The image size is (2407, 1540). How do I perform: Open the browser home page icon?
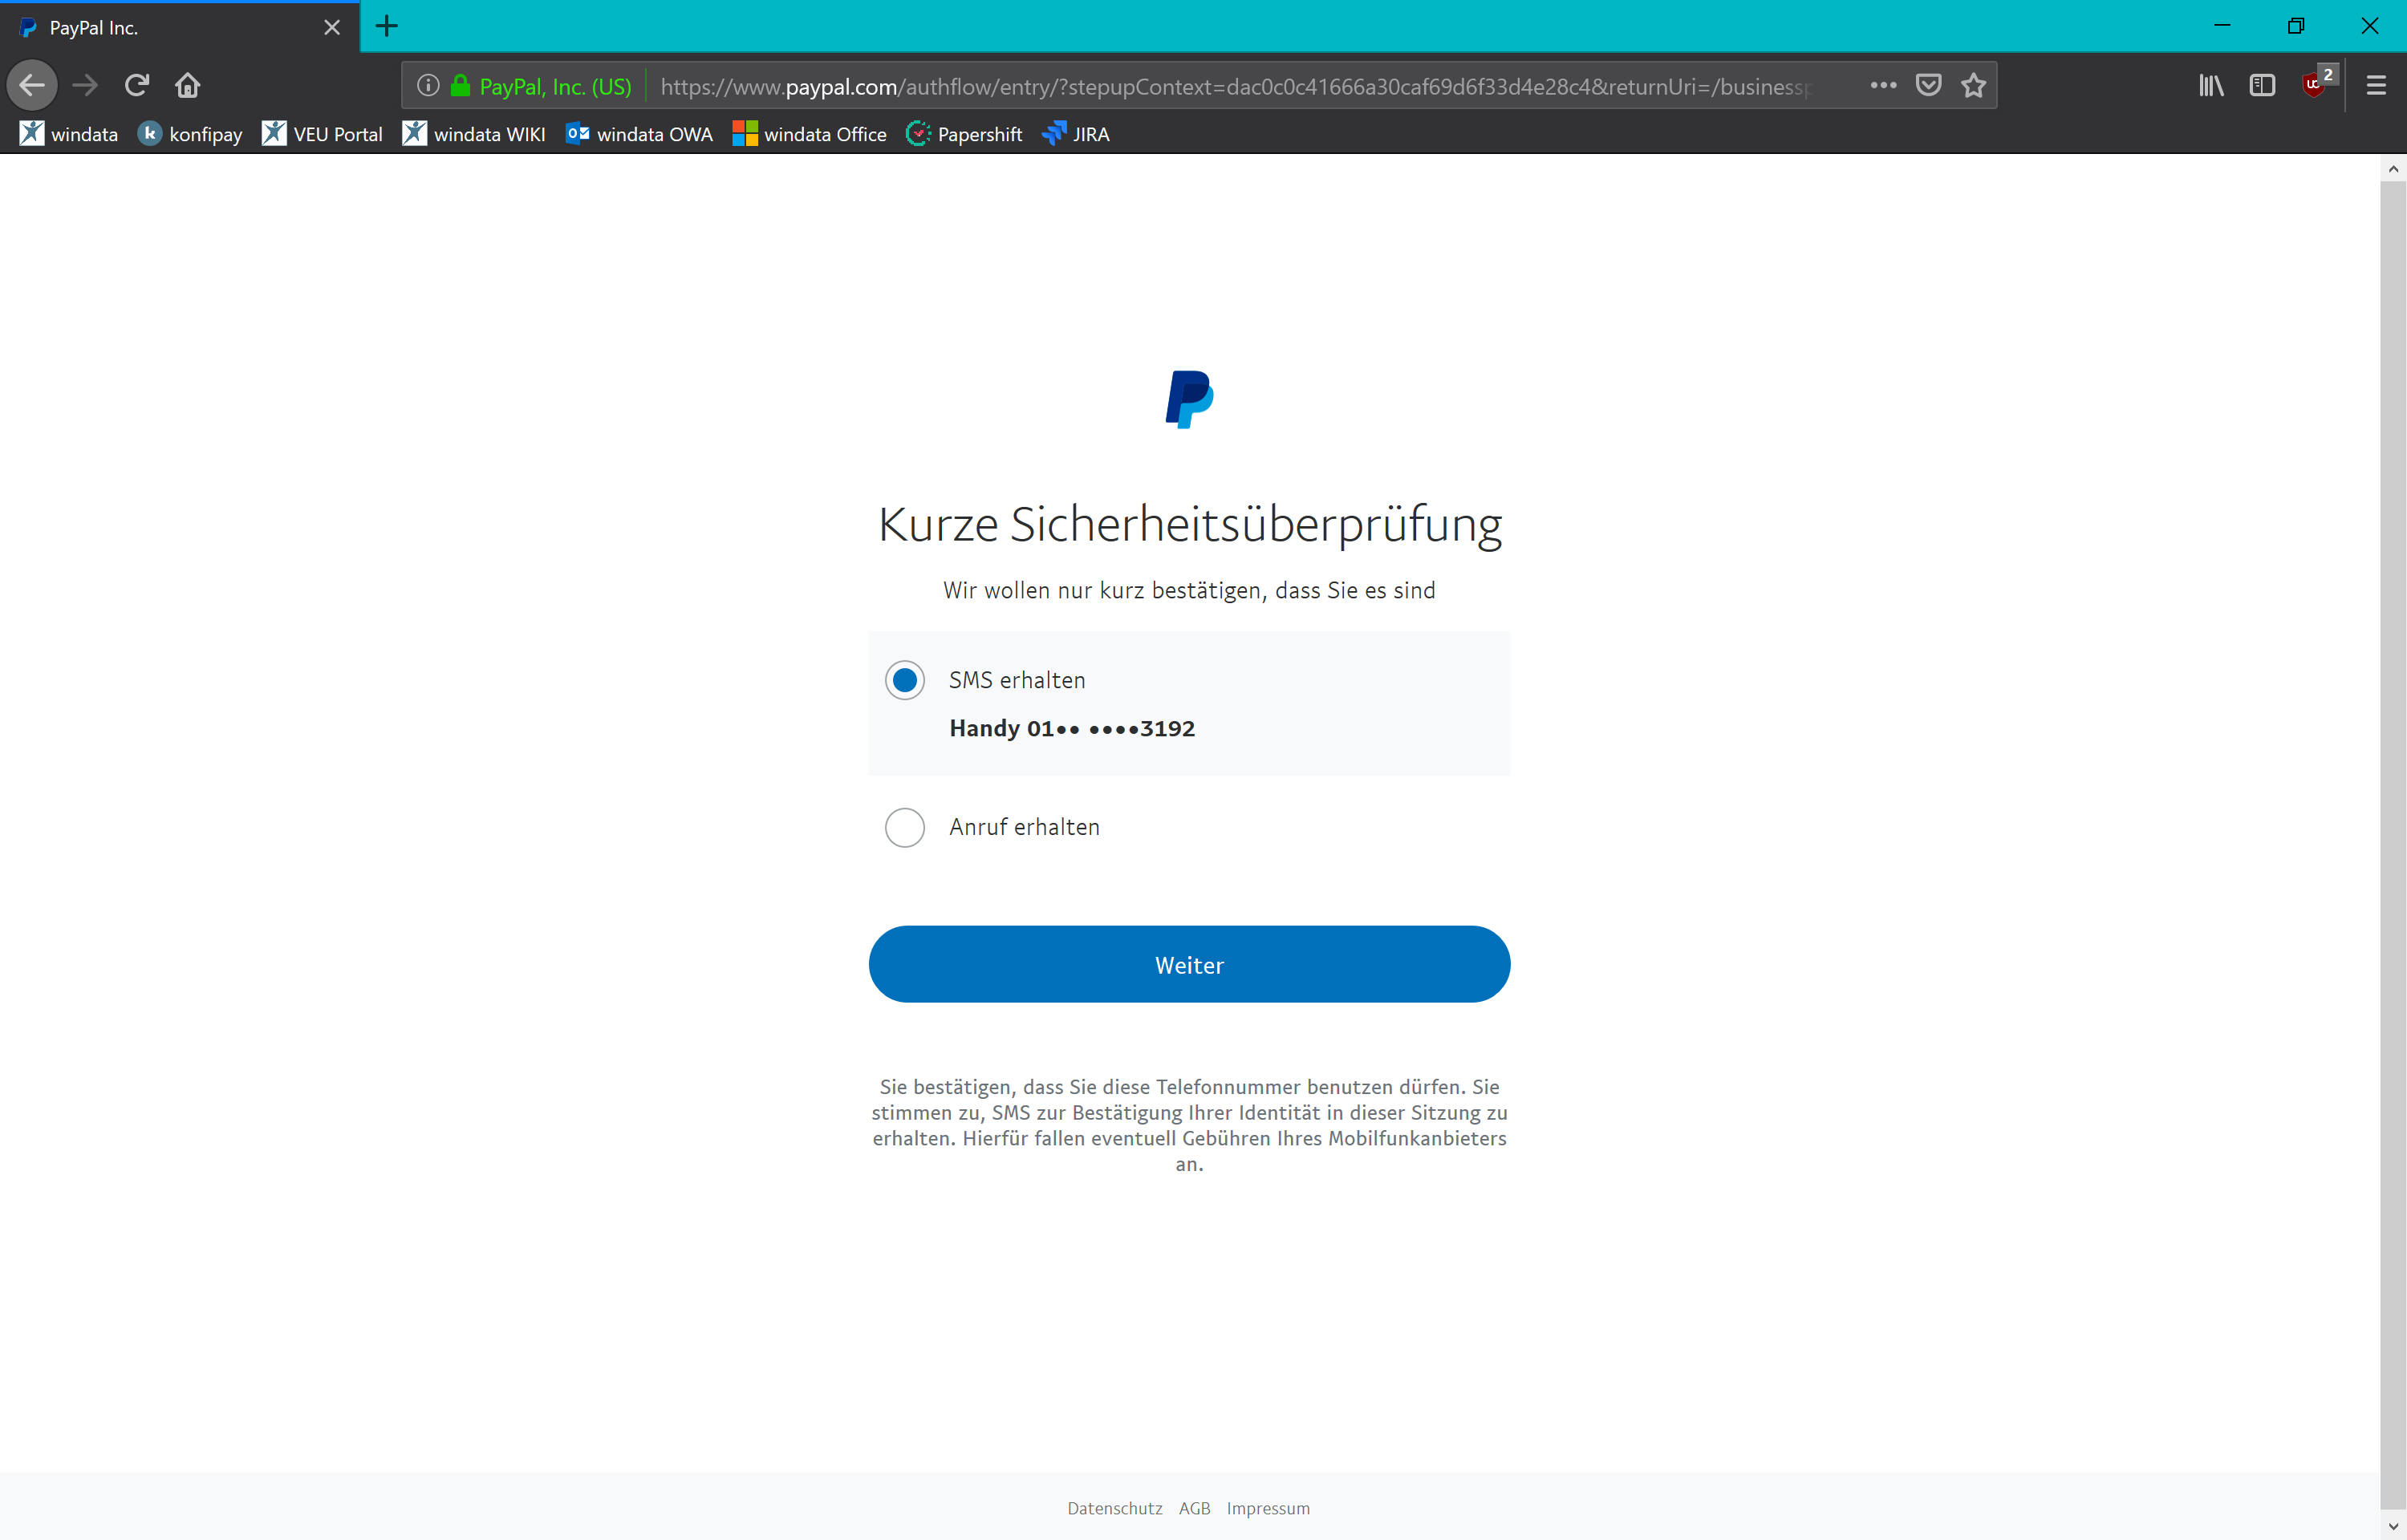click(x=188, y=85)
